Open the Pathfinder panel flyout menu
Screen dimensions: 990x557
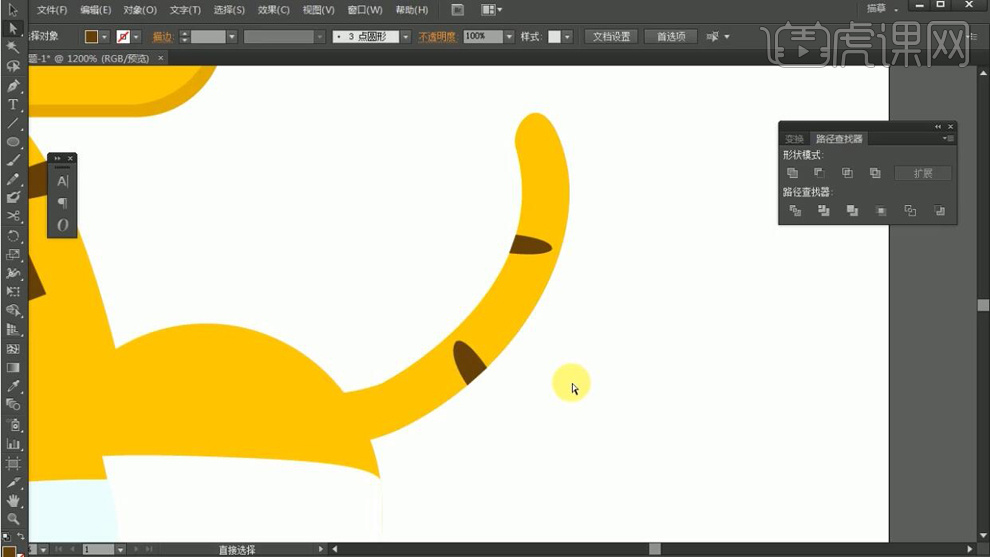coord(947,138)
